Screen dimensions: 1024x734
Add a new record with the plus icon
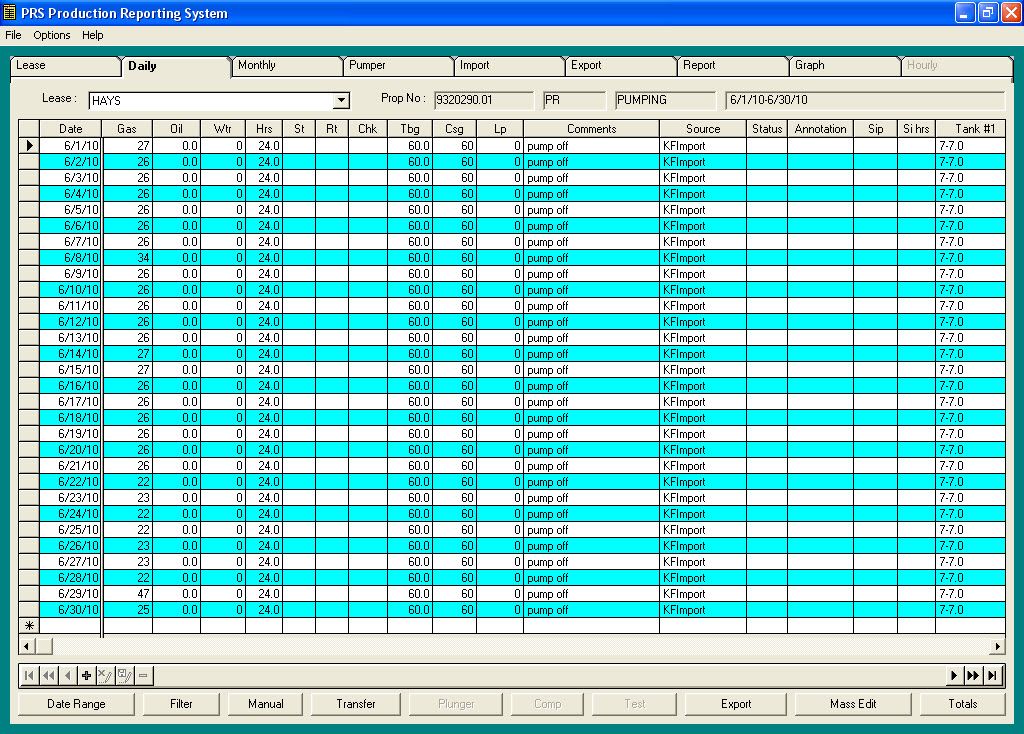[86, 675]
